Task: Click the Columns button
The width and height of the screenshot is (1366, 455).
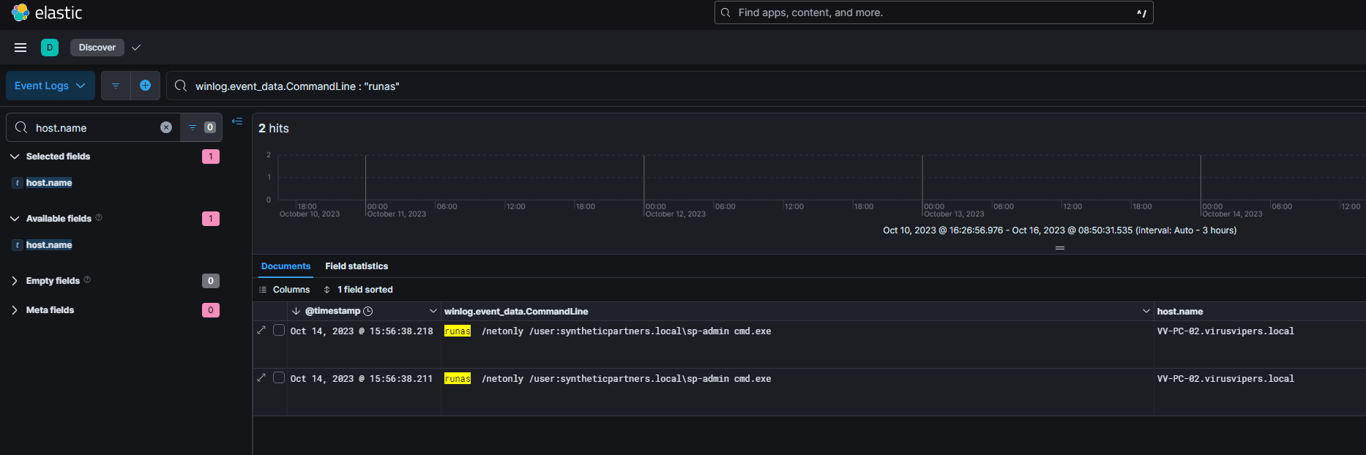Action: click(284, 289)
